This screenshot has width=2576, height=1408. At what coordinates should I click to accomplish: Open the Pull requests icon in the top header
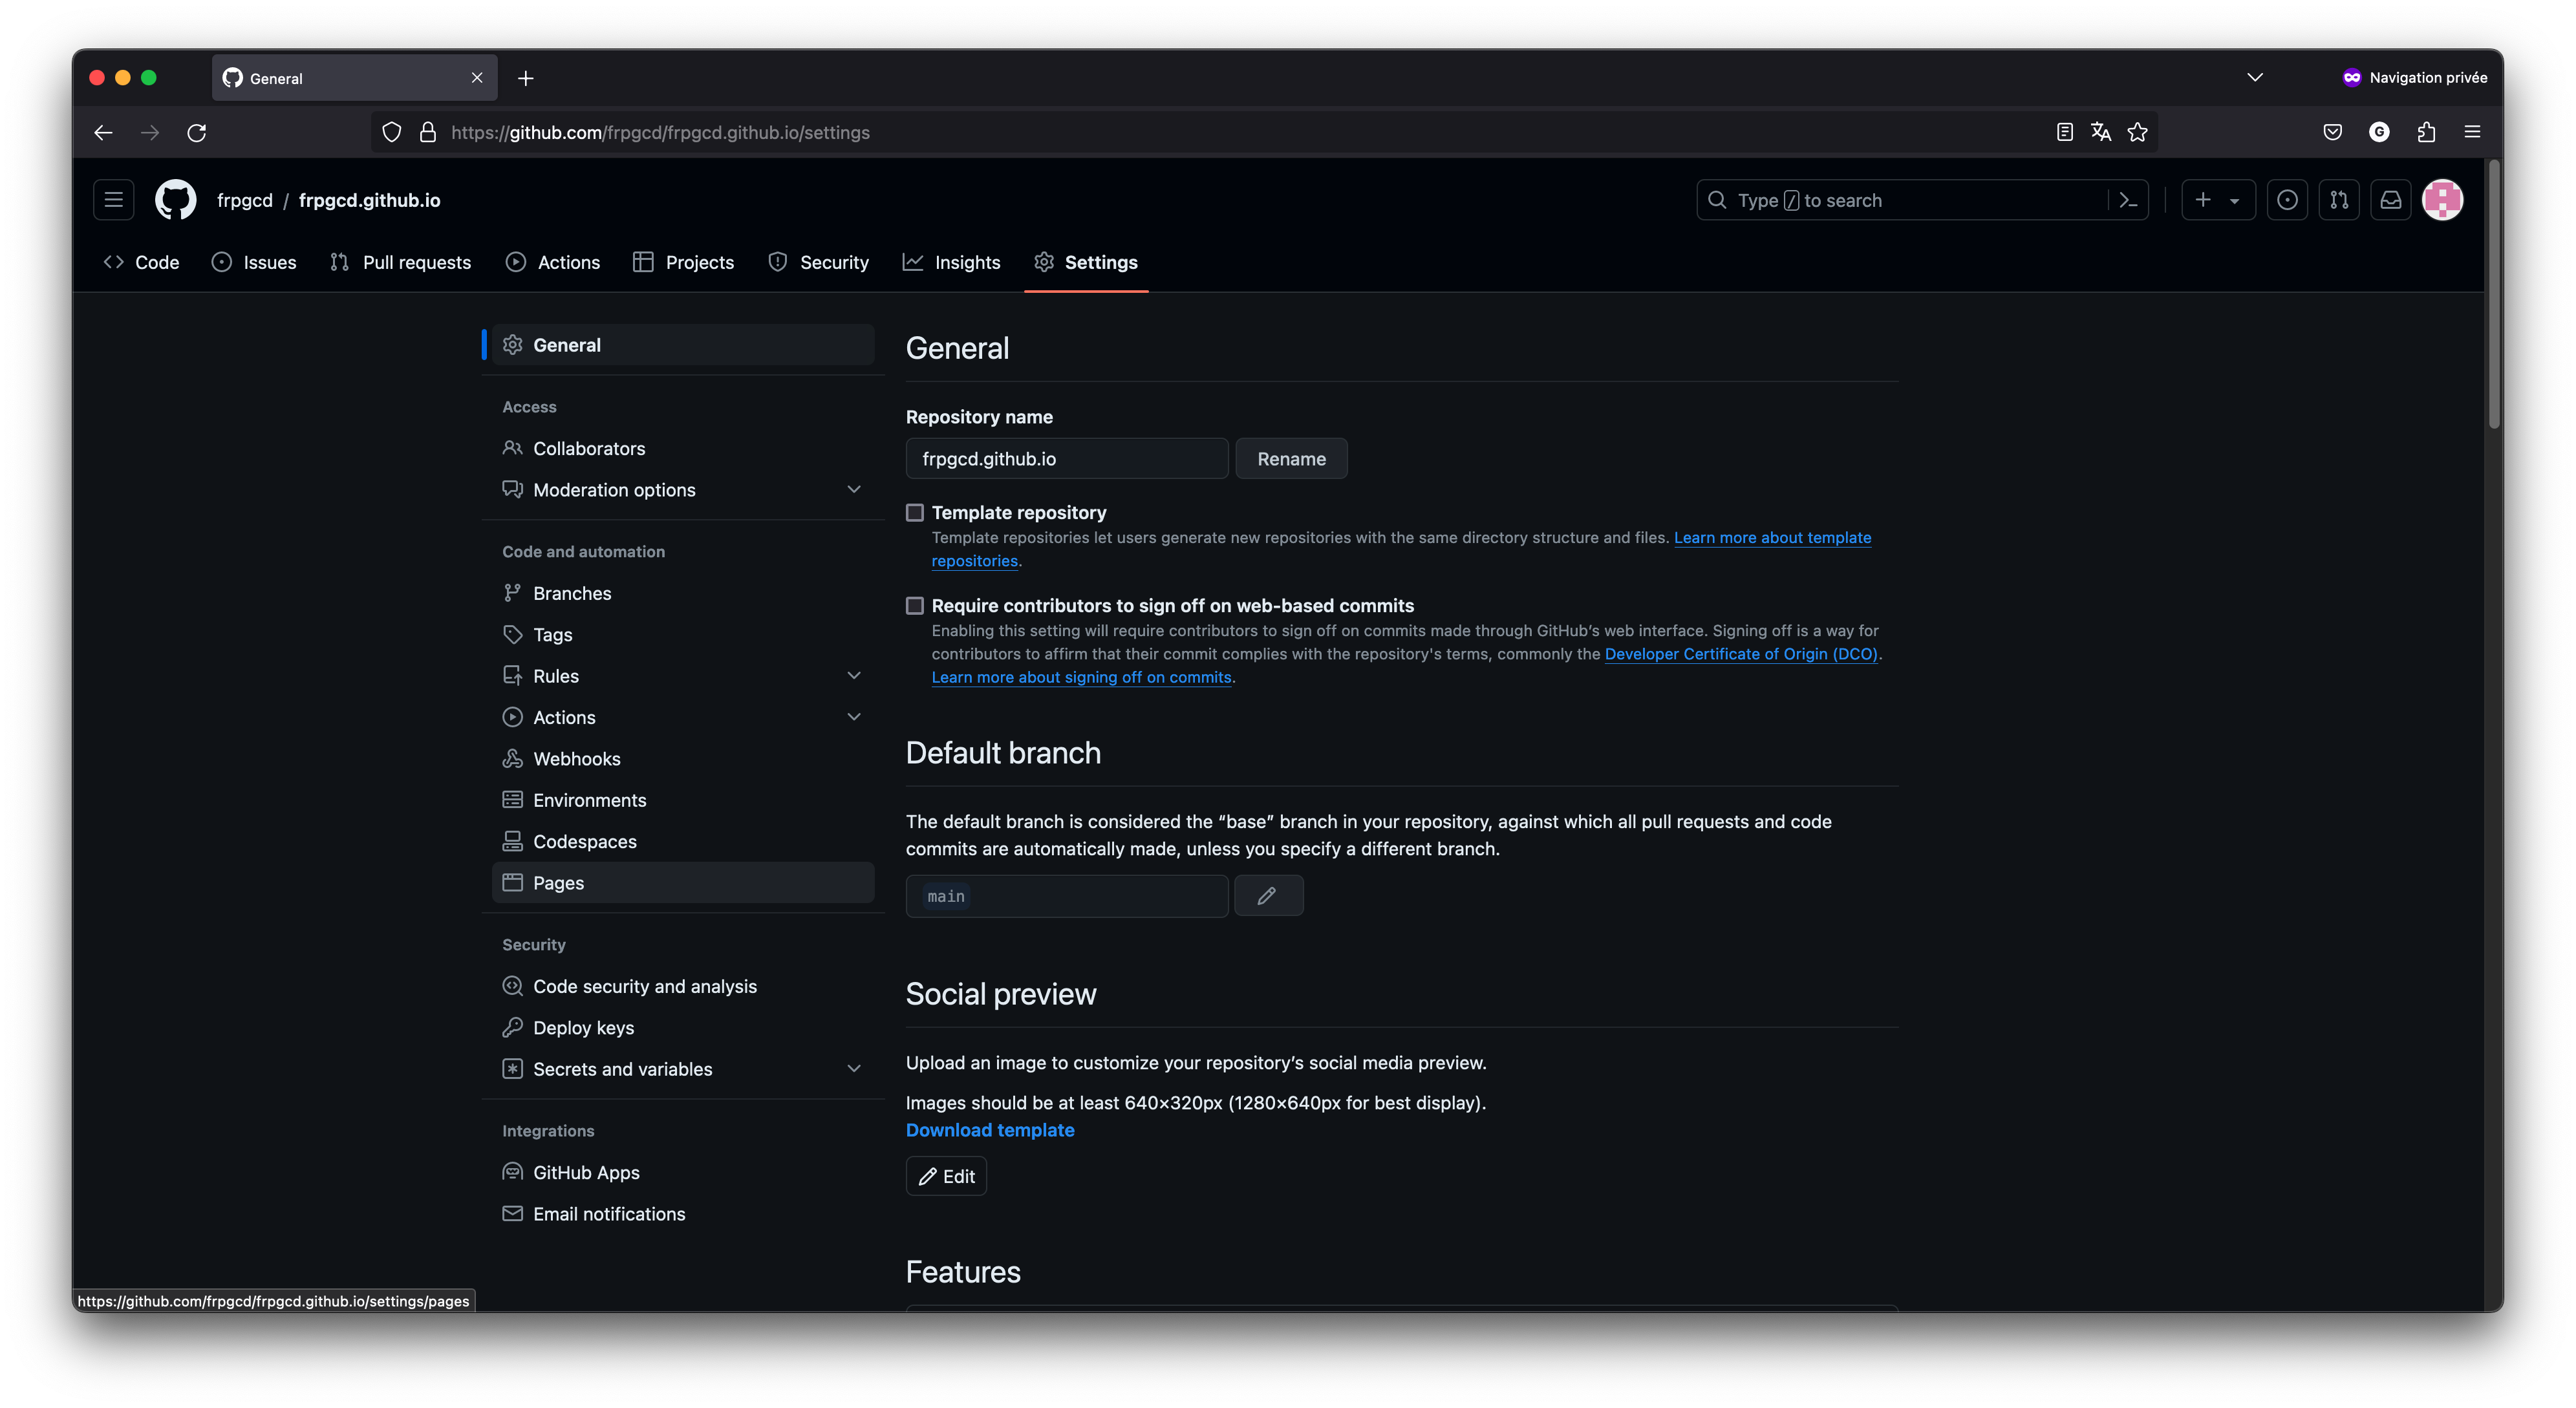[2338, 200]
